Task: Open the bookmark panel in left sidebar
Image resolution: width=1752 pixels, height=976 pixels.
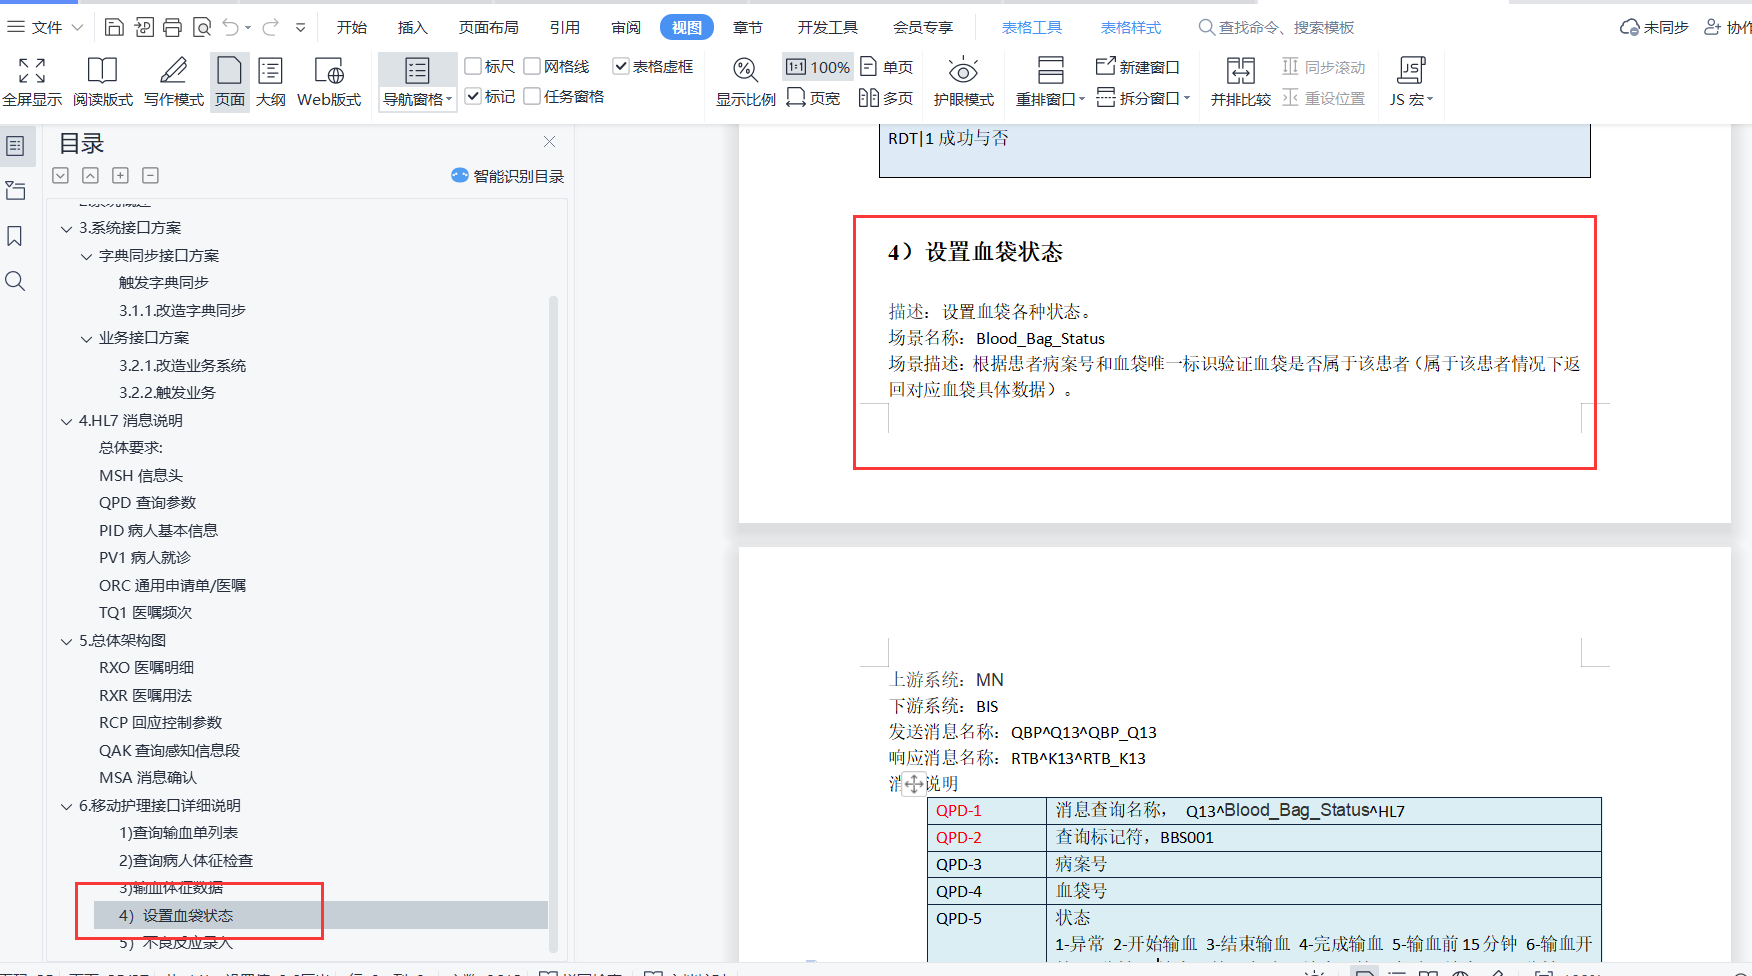Action: (15, 236)
